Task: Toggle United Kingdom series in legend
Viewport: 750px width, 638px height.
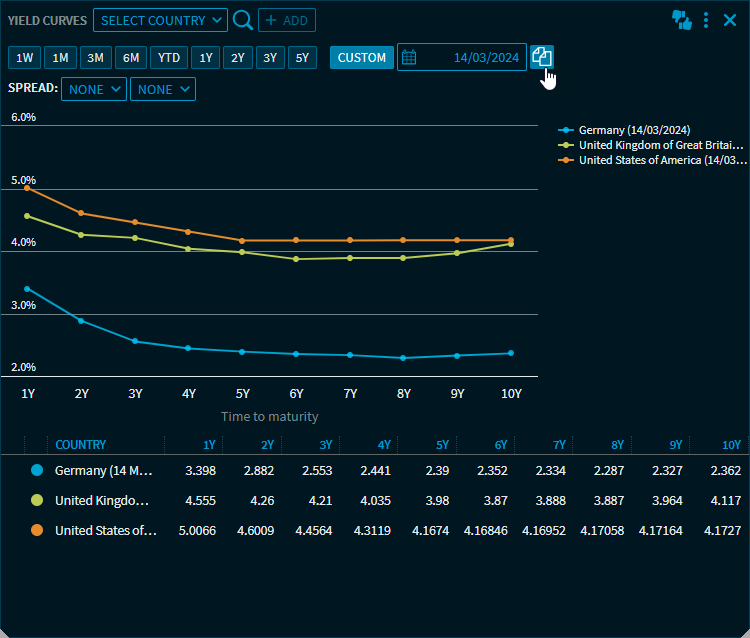Action: pyautogui.click(x=661, y=145)
